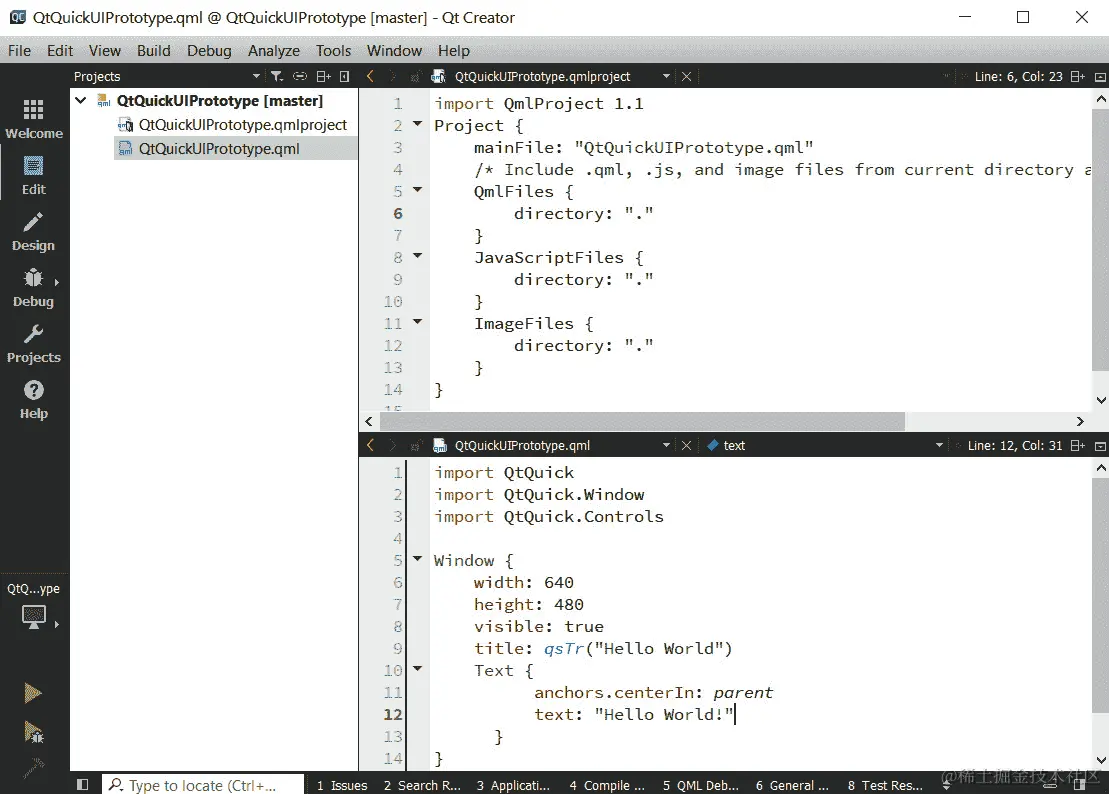Switch to Edit mode
Viewport: 1109px width, 794px height.
(33, 175)
